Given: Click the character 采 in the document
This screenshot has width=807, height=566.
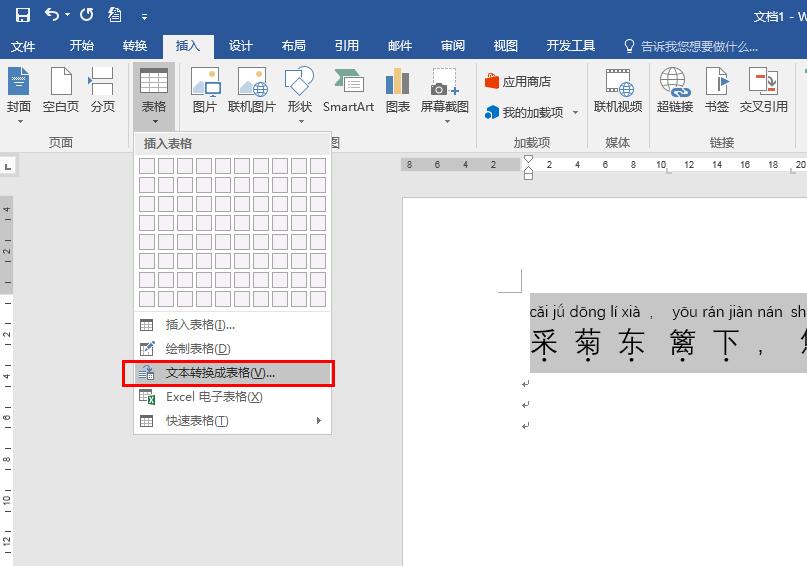Looking at the screenshot, I should click(544, 342).
